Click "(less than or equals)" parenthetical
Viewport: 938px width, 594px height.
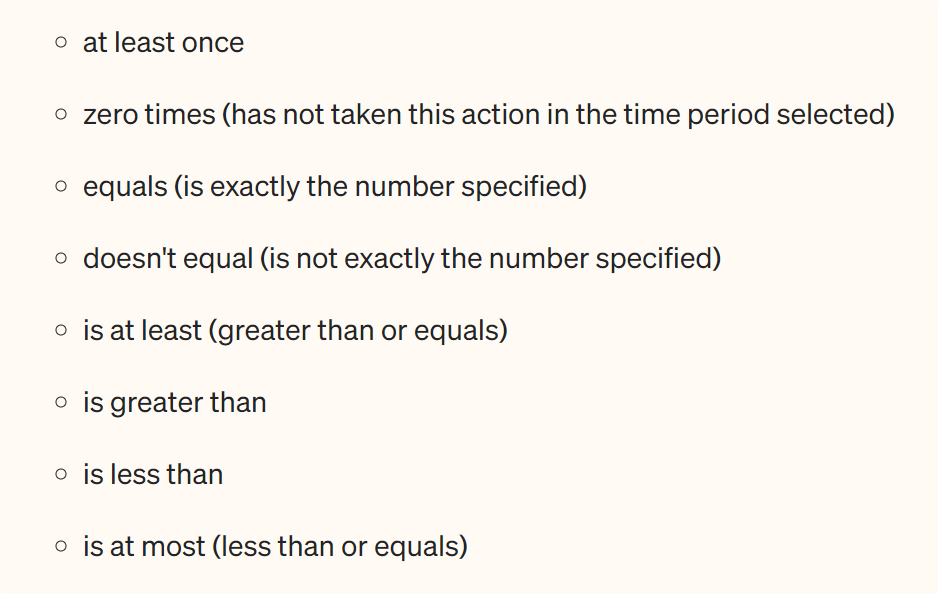336,547
